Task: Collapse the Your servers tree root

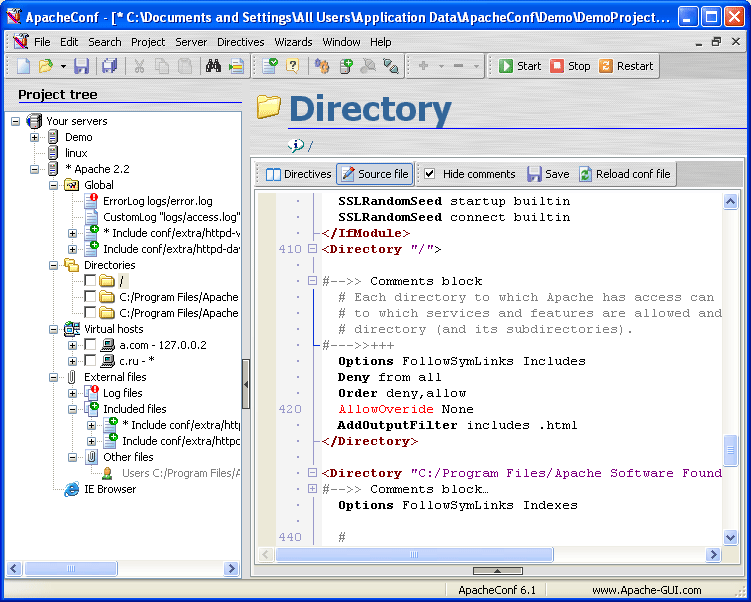Action: click(16, 121)
